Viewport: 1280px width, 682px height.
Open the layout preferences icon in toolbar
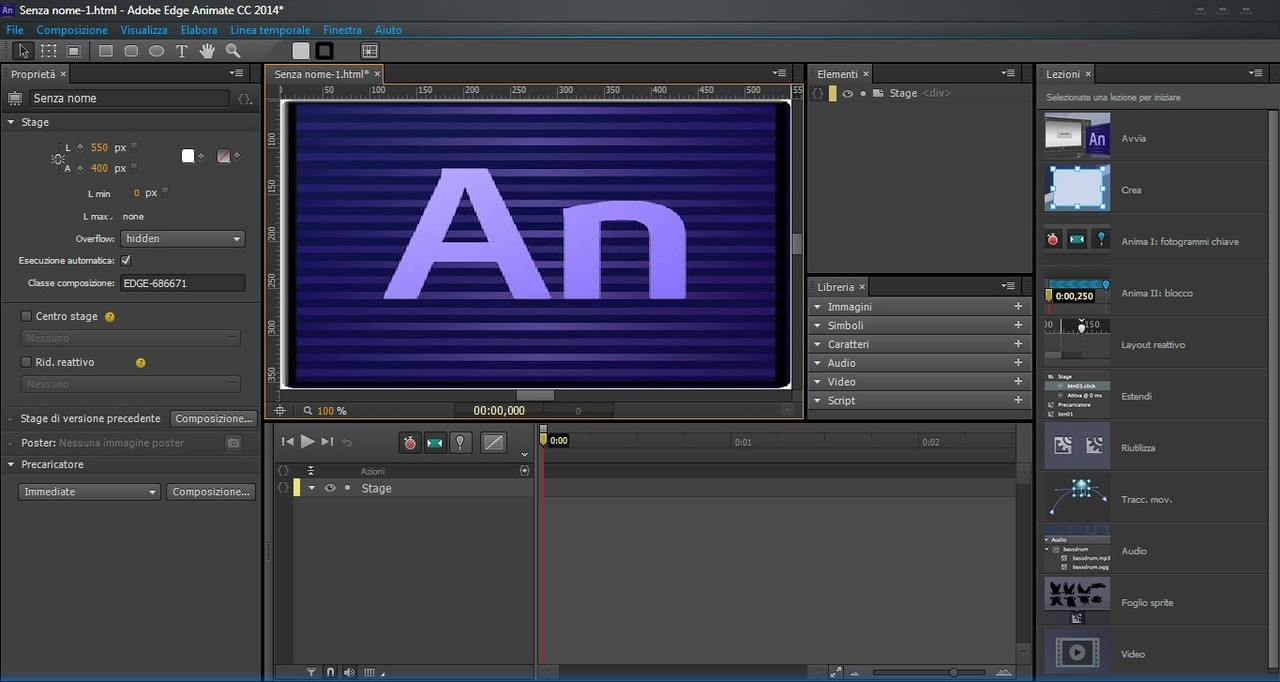(x=370, y=50)
